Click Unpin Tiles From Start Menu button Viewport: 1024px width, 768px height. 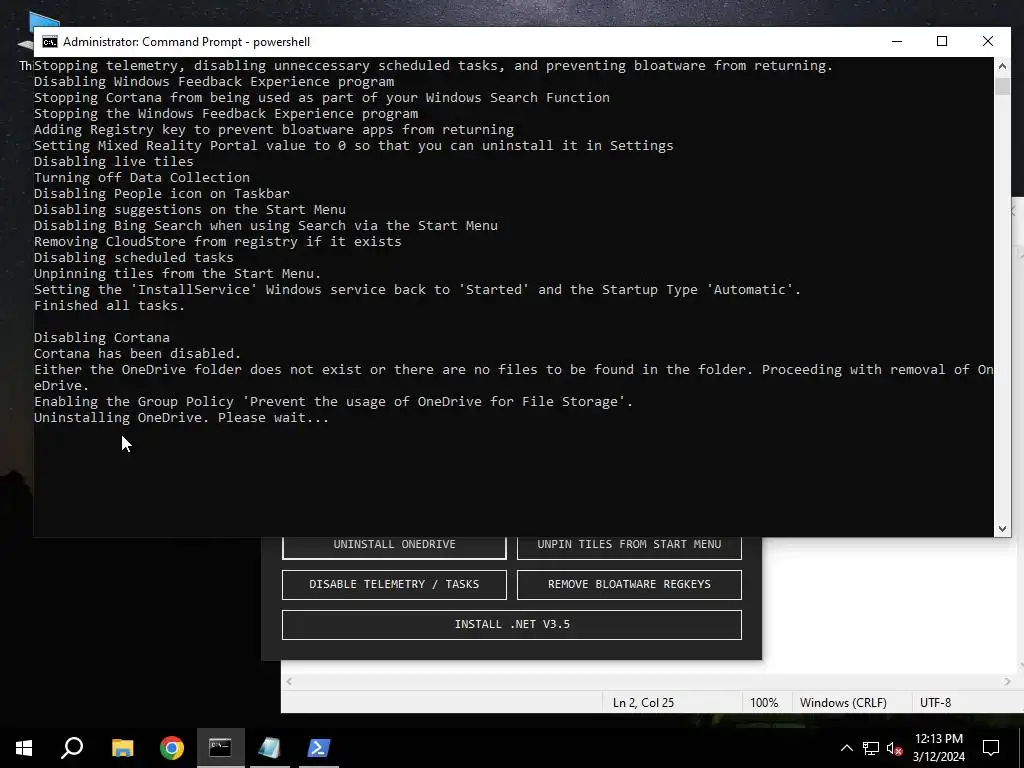[629, 547]
